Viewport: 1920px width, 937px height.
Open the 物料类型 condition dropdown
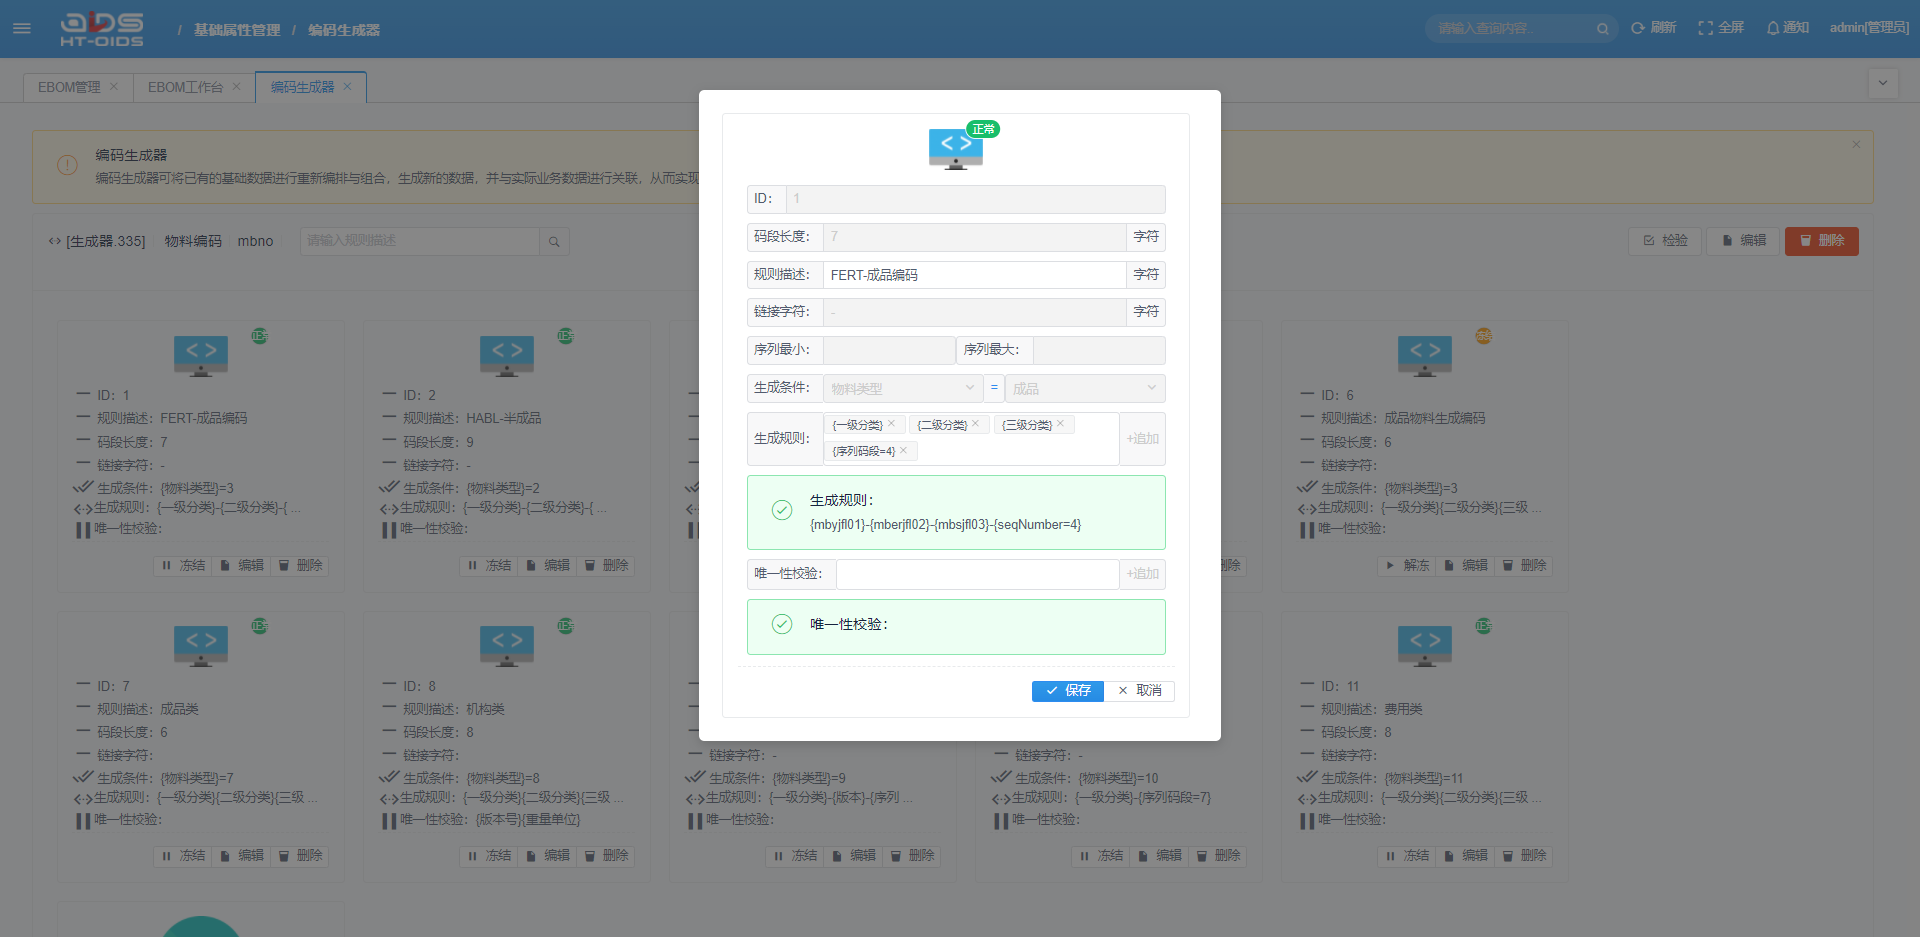pos(903,388)
